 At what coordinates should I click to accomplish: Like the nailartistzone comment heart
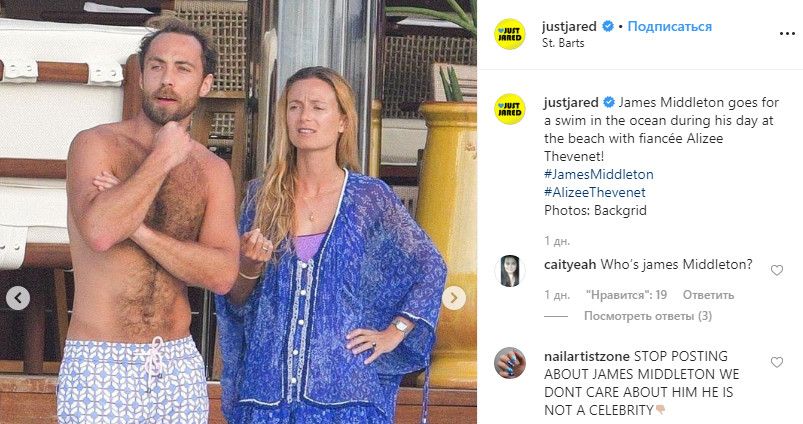click(x=777, y=362)
